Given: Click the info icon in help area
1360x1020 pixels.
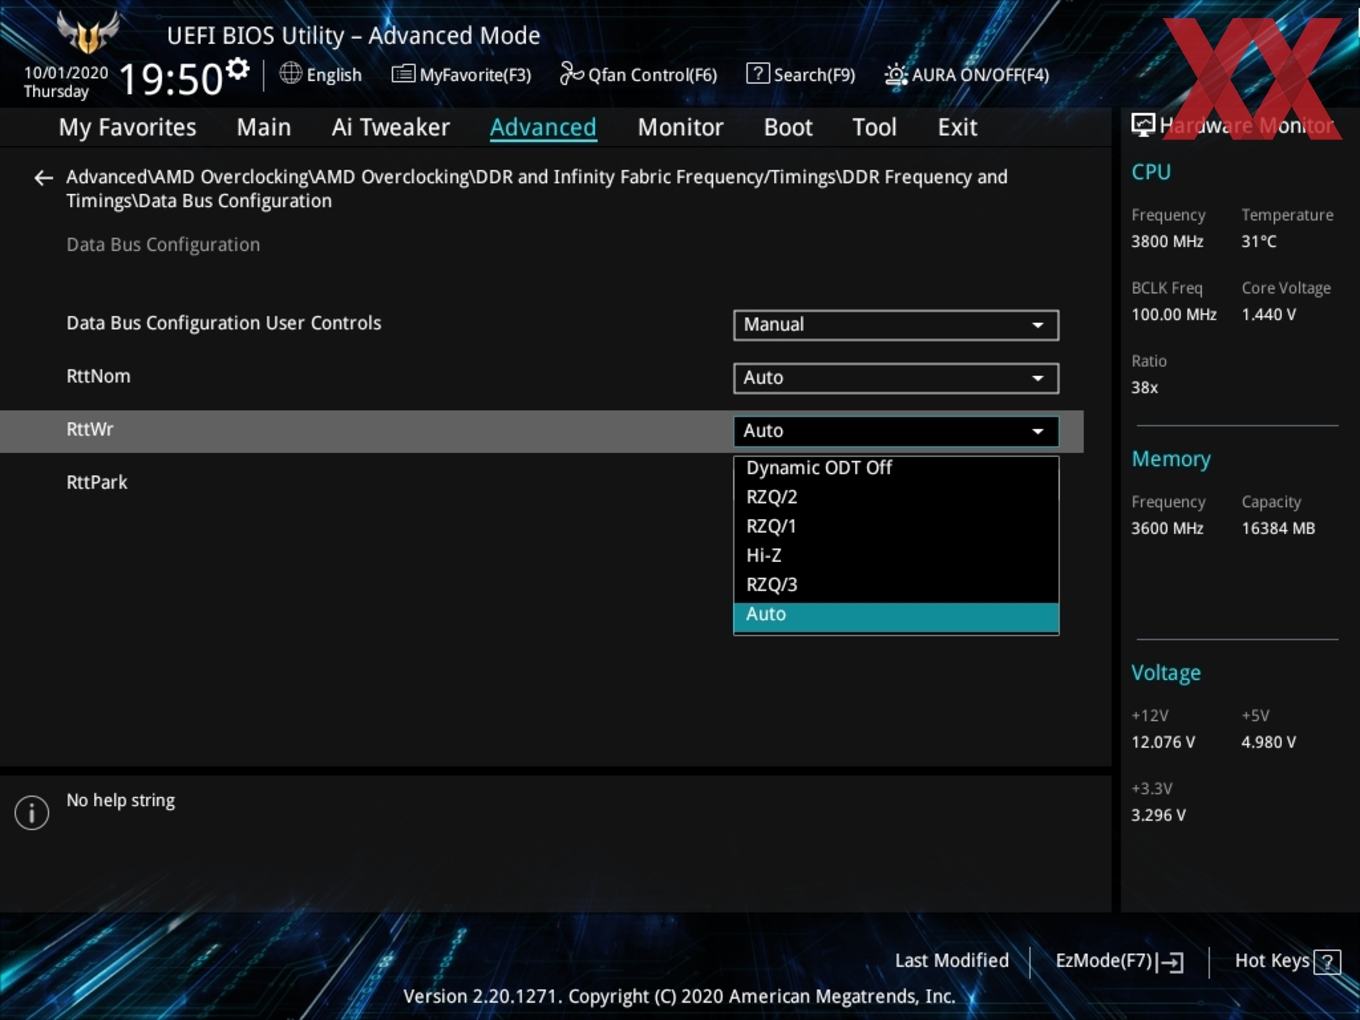Looking at the screenshot, I should [x=32, y=812].
